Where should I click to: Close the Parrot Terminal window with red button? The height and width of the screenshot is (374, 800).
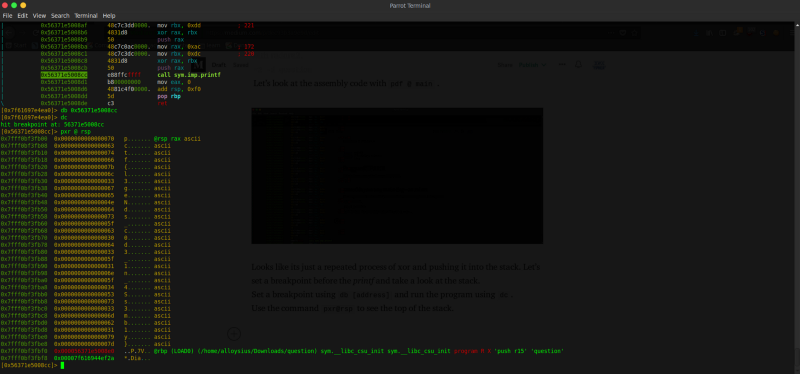pos(5,5)
